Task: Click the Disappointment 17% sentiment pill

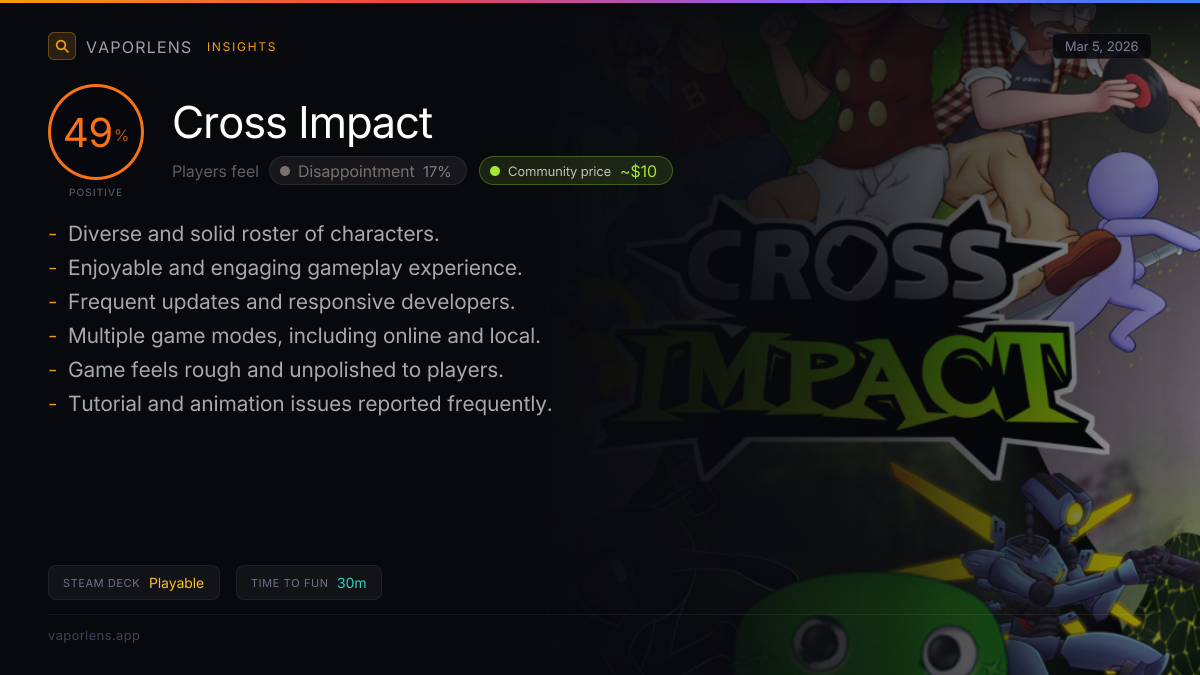Action: pyautogui.click(x=368, y=171)
